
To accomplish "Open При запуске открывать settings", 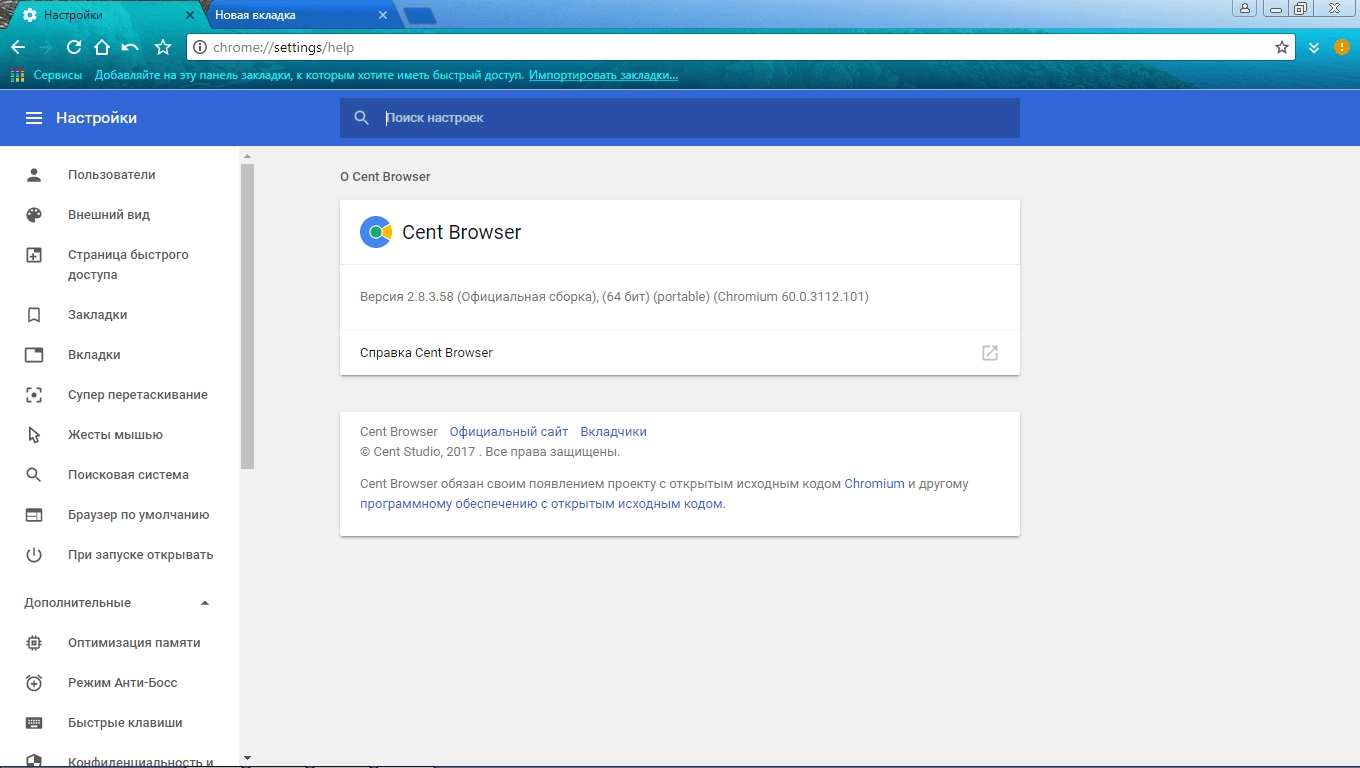I will point(141,555).
